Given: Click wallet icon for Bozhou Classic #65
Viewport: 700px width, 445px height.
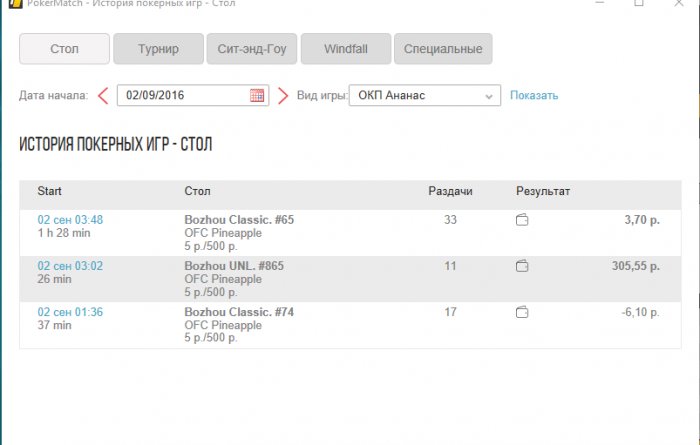Looking at the screenshot, I should coord(522,220).
